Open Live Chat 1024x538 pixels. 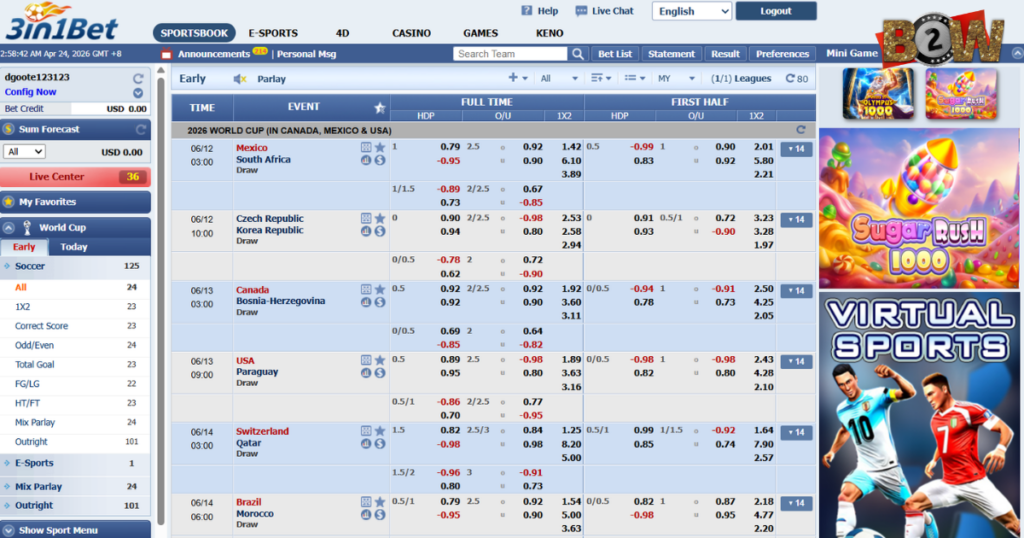[x=604, y=11]
